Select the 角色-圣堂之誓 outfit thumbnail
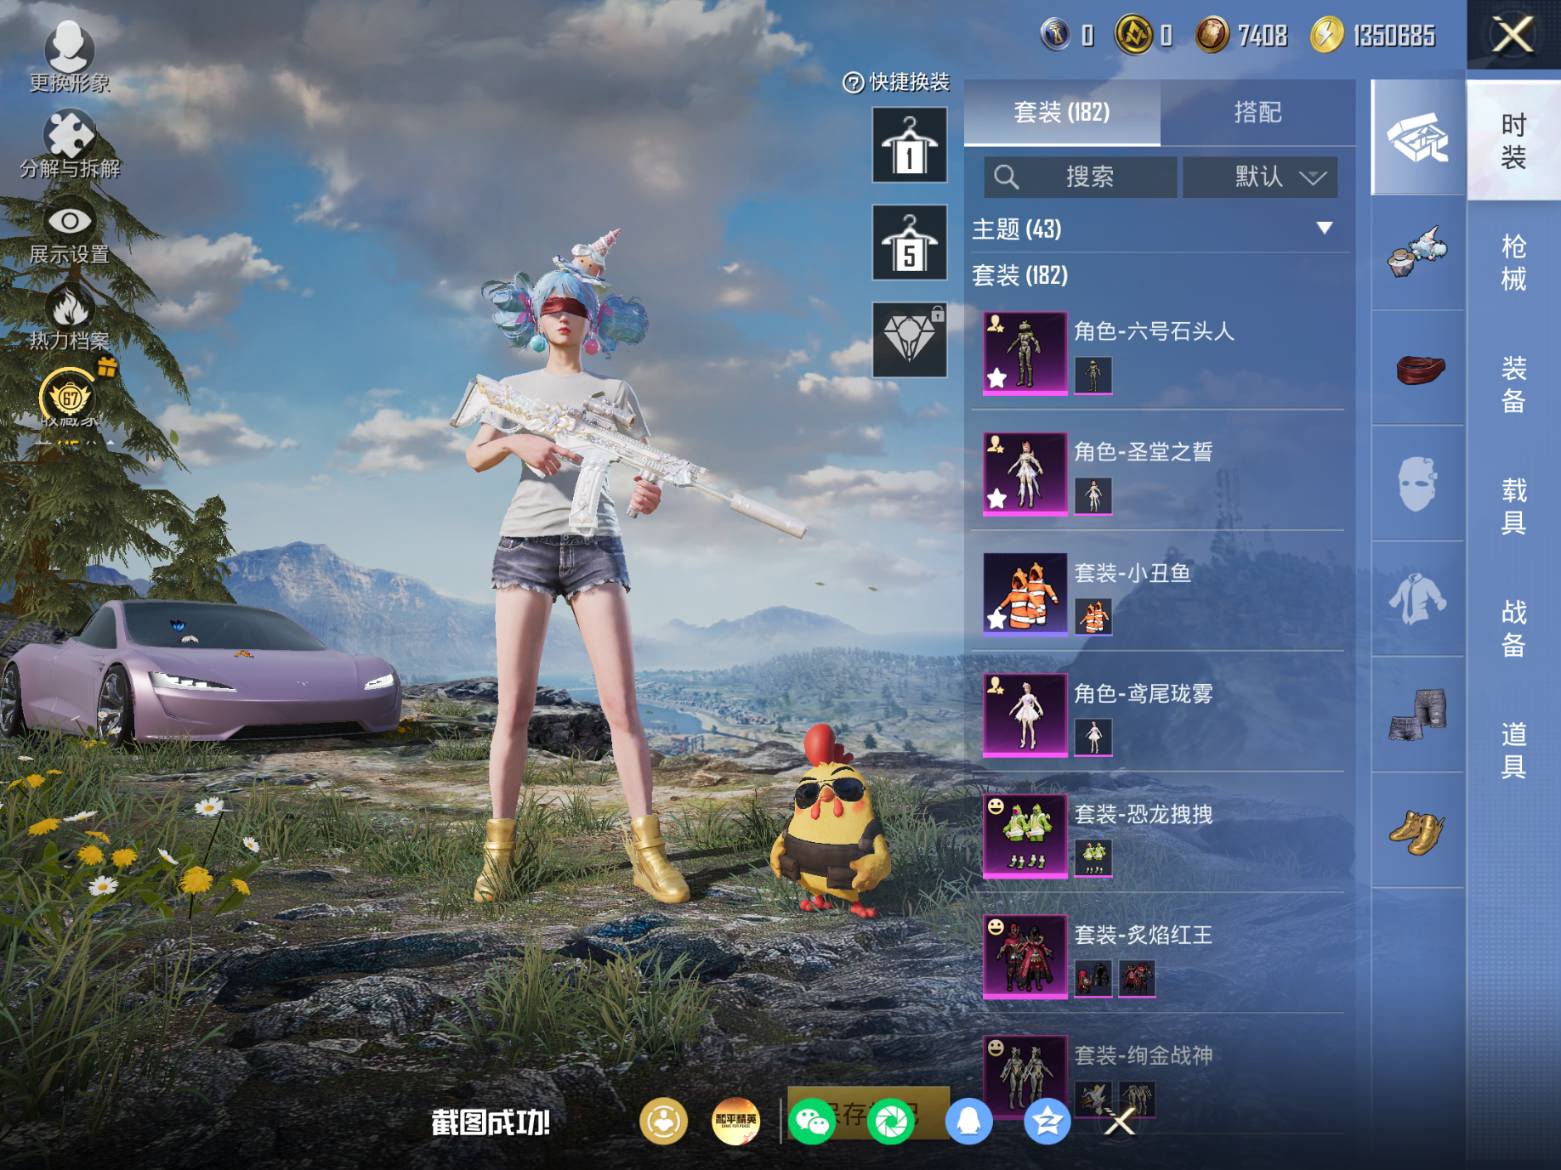This screenshot has height=1170, width=1561. 1025,474
